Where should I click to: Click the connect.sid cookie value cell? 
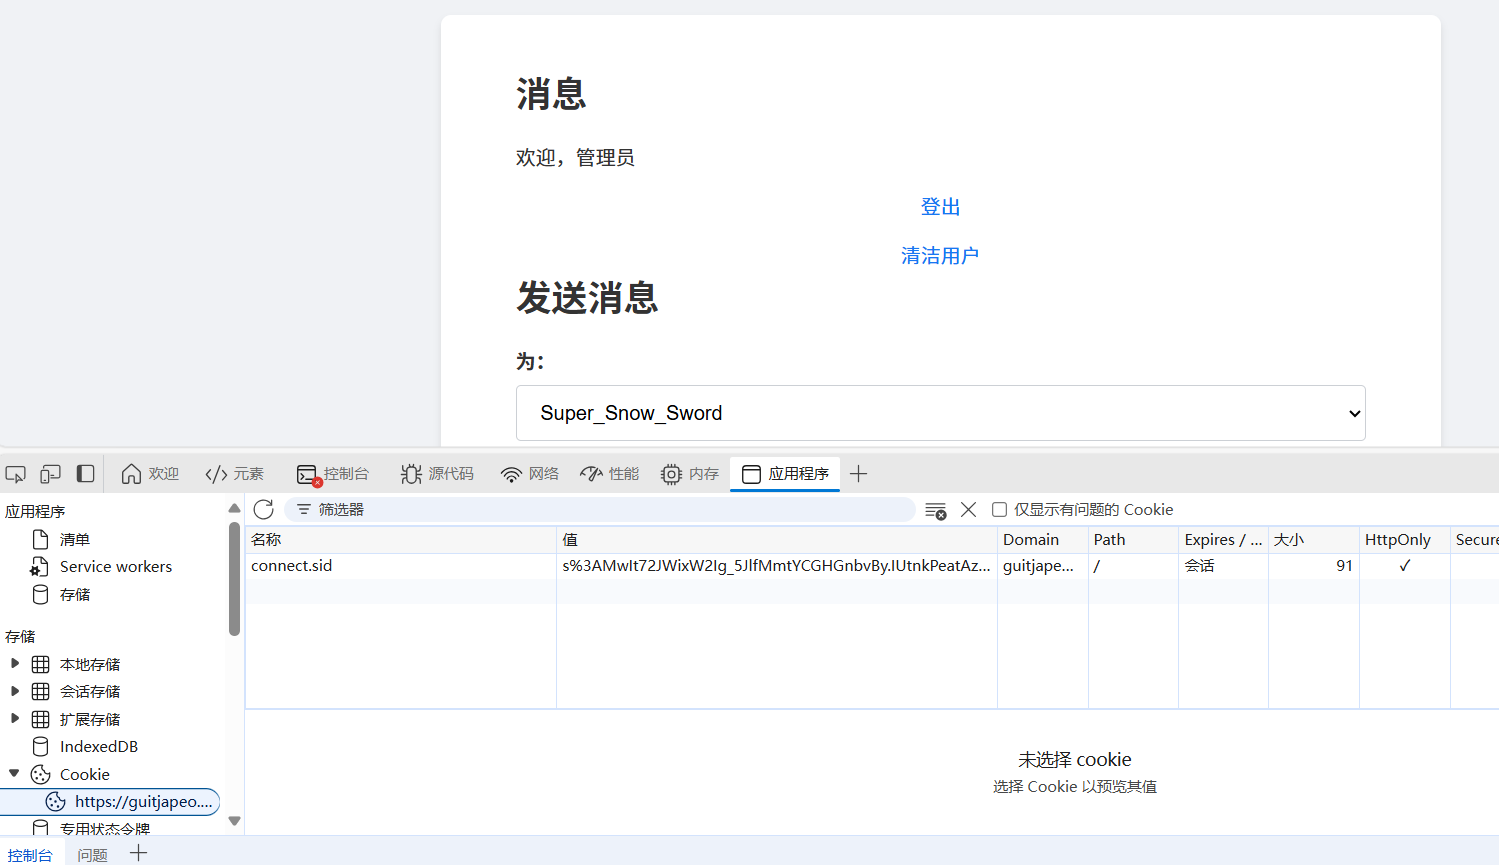coord(777,566)
